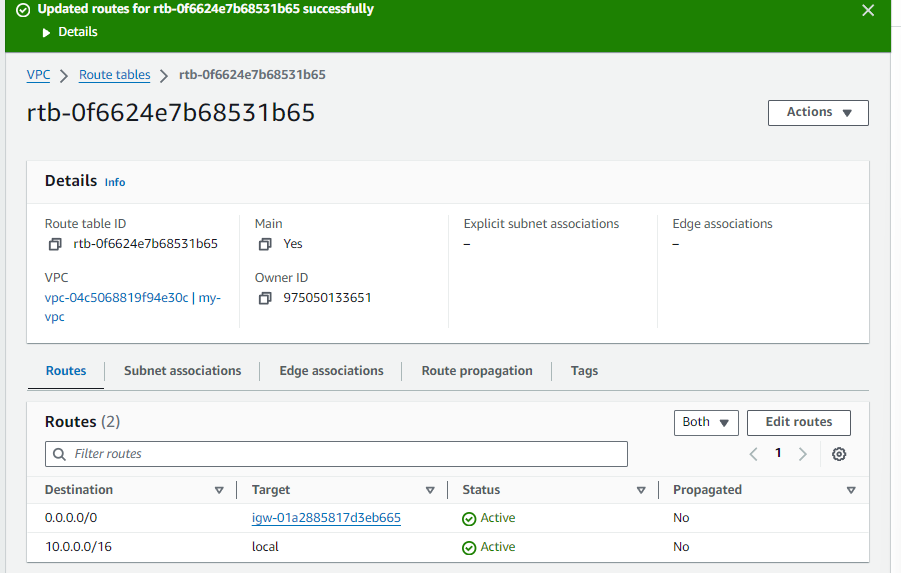This screenshot has width=901, height=573.
Task: Sort routes by Target column
Action: (x=430, y=490)
